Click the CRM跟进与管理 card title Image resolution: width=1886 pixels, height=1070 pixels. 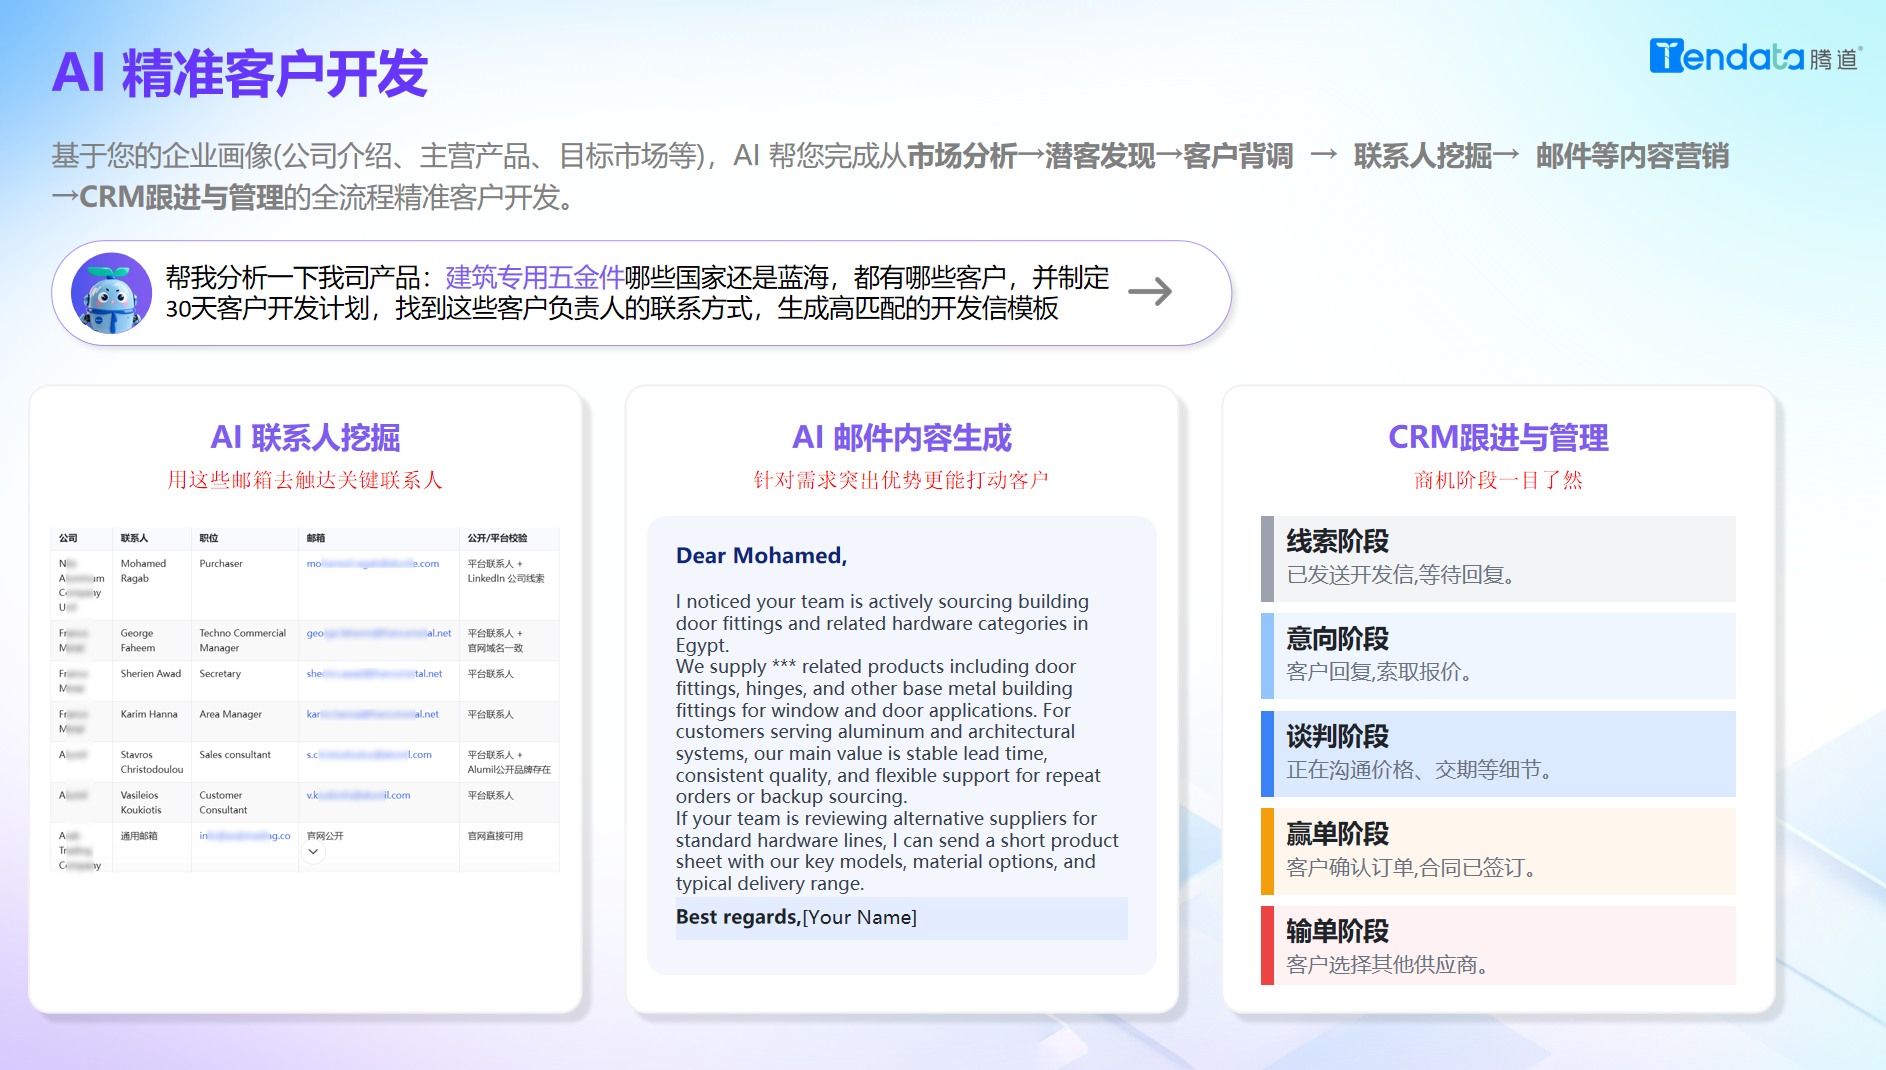pos(1498,437)
